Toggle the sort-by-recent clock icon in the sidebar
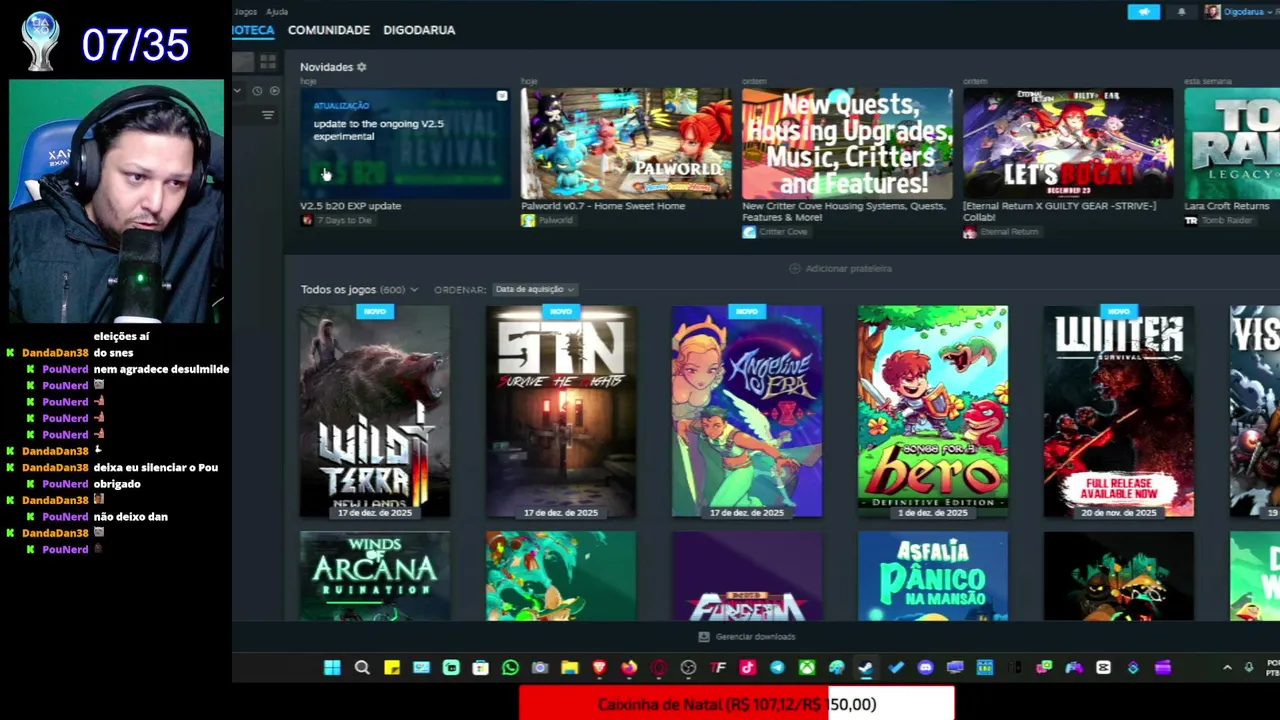Viewport: 1280px width, 720px height. [x=257, y=91]
